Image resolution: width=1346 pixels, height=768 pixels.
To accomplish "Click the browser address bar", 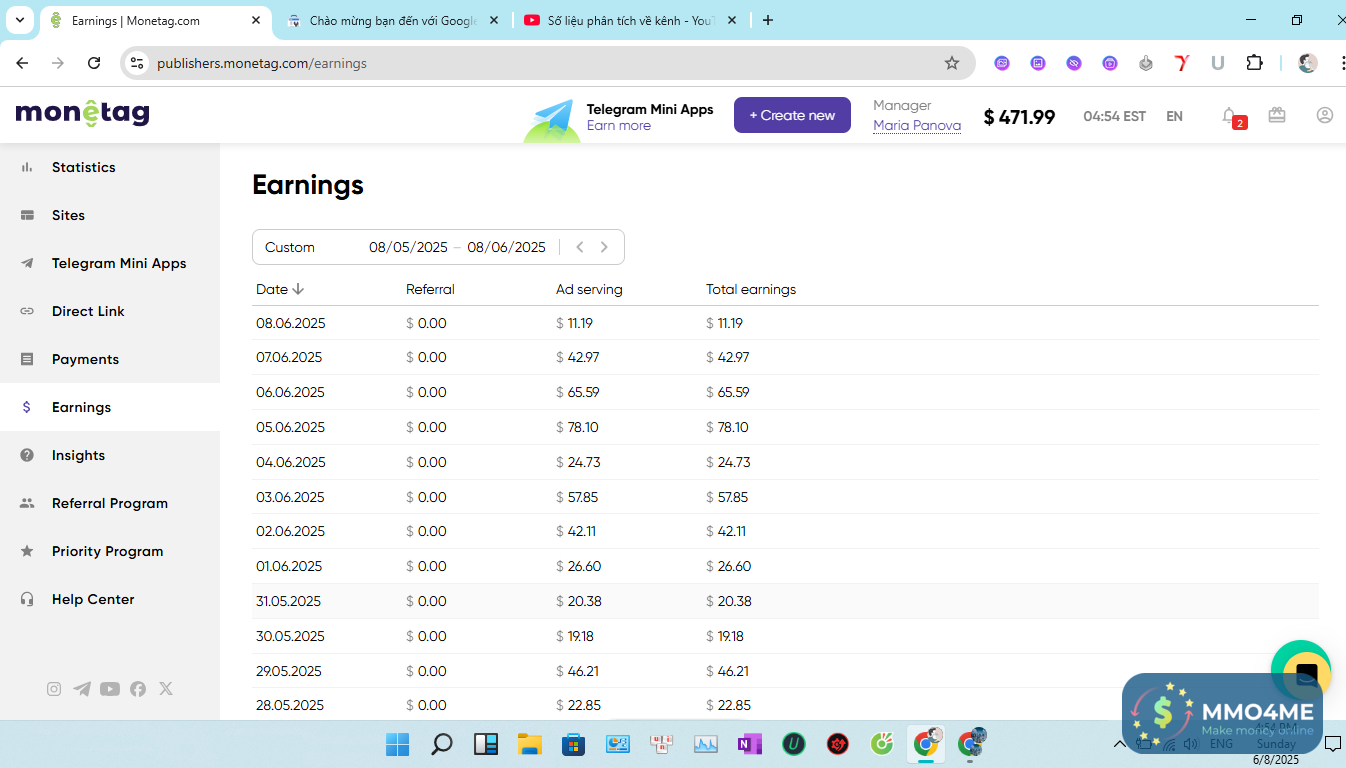I will (540, 63).
